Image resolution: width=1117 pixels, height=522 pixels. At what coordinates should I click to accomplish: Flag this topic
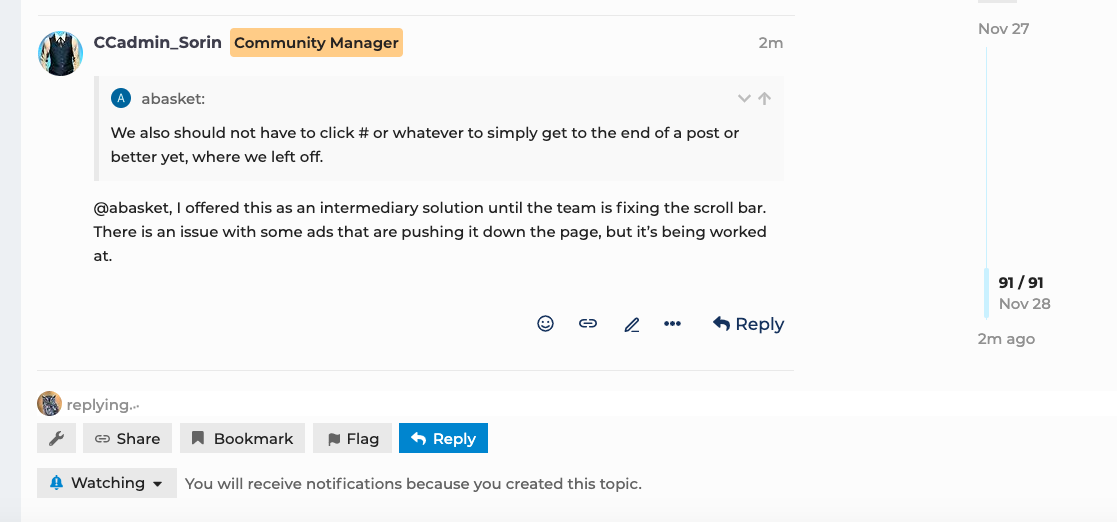click(x=351, y=438)
